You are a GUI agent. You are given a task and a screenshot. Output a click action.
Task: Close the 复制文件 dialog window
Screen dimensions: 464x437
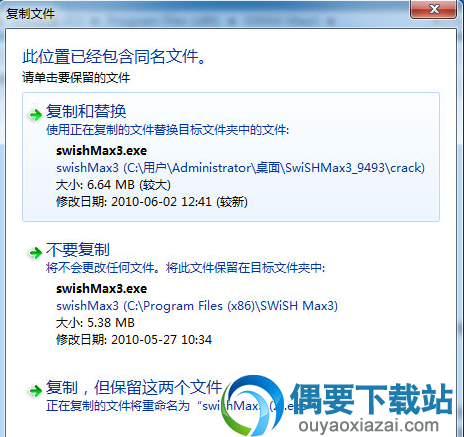click(433, 9)
